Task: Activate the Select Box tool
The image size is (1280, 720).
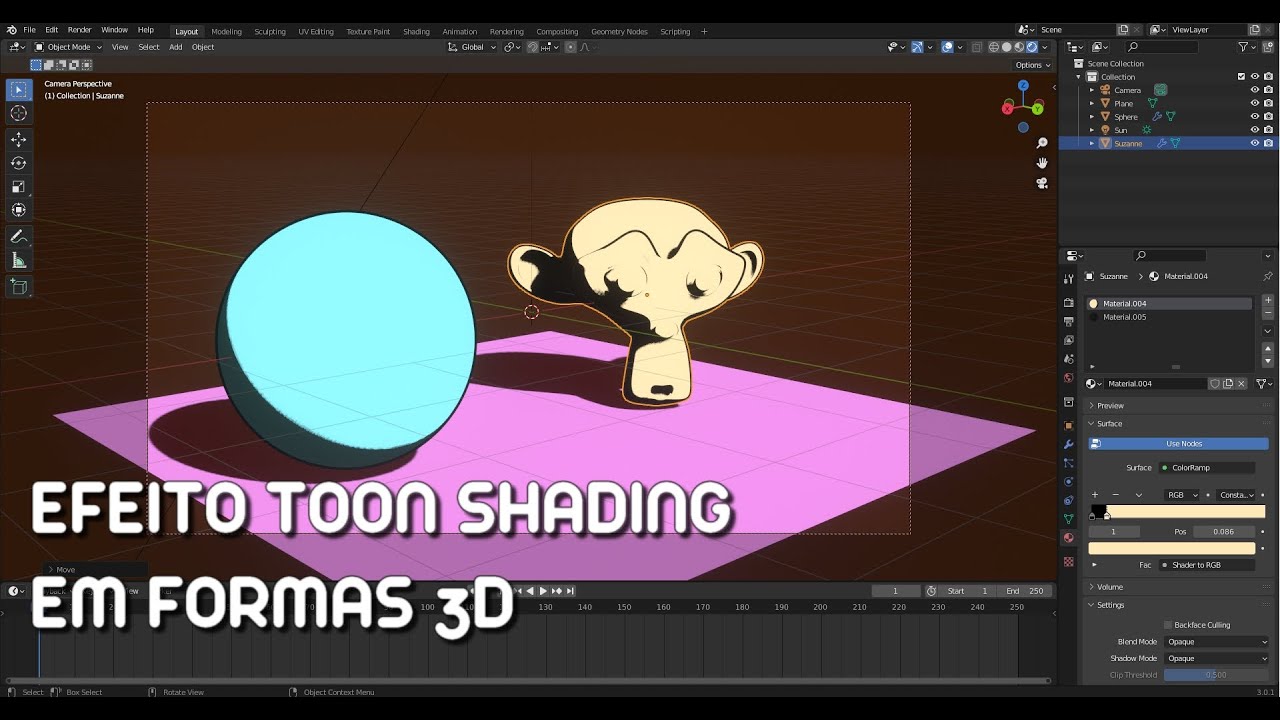Action: click(x=18, y=89)
